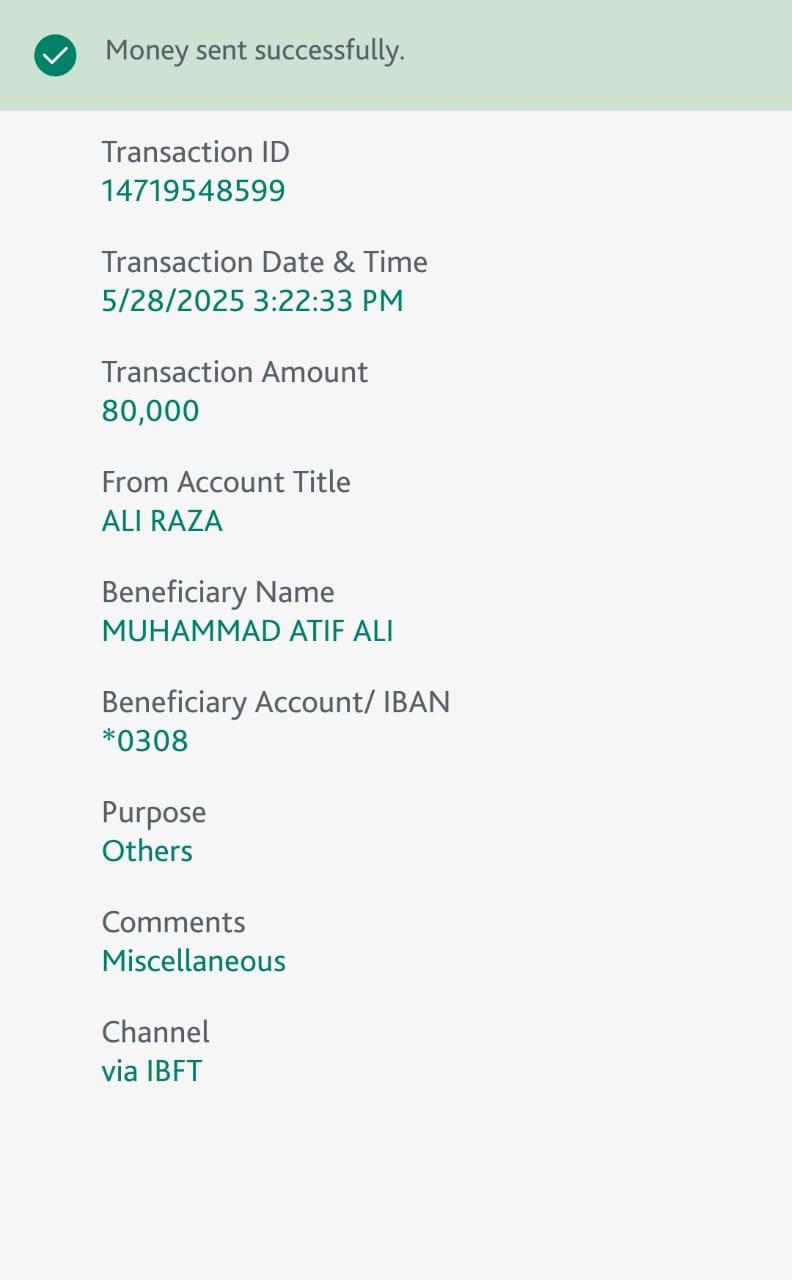Click the From Account Title label
Viewport: 792px width, 1280px height.
tap(226, 482)
